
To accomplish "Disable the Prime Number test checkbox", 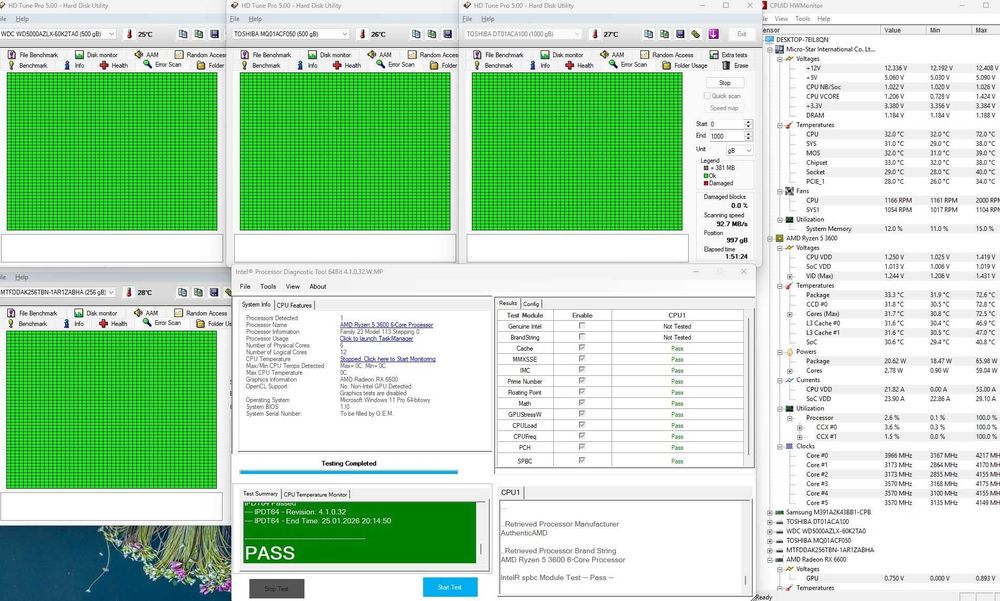I will pyautogui.click(x=581, y=381).
